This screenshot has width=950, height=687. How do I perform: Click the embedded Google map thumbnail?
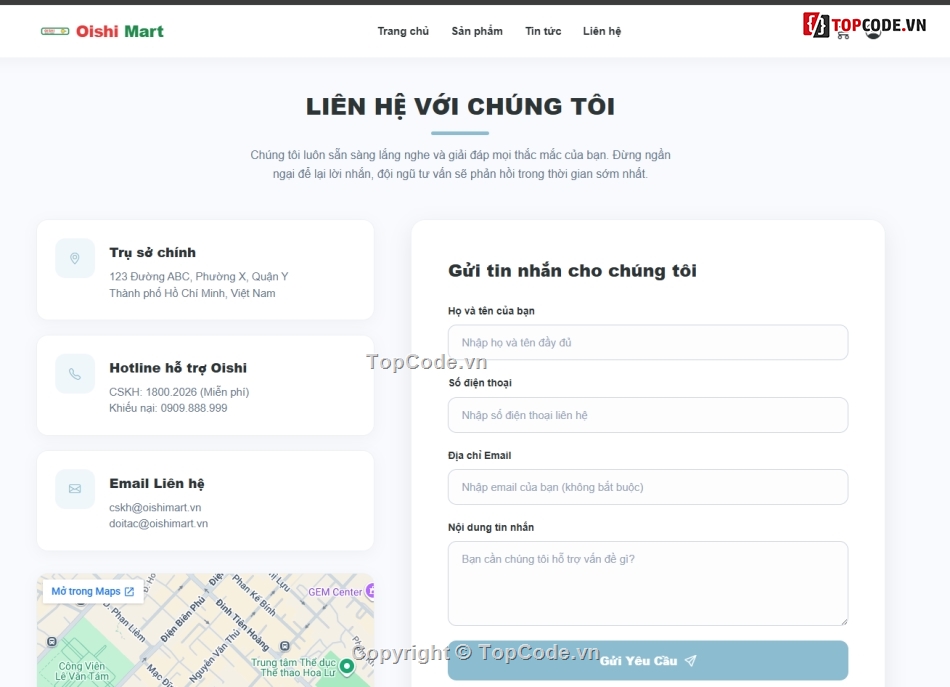(205, 631)
